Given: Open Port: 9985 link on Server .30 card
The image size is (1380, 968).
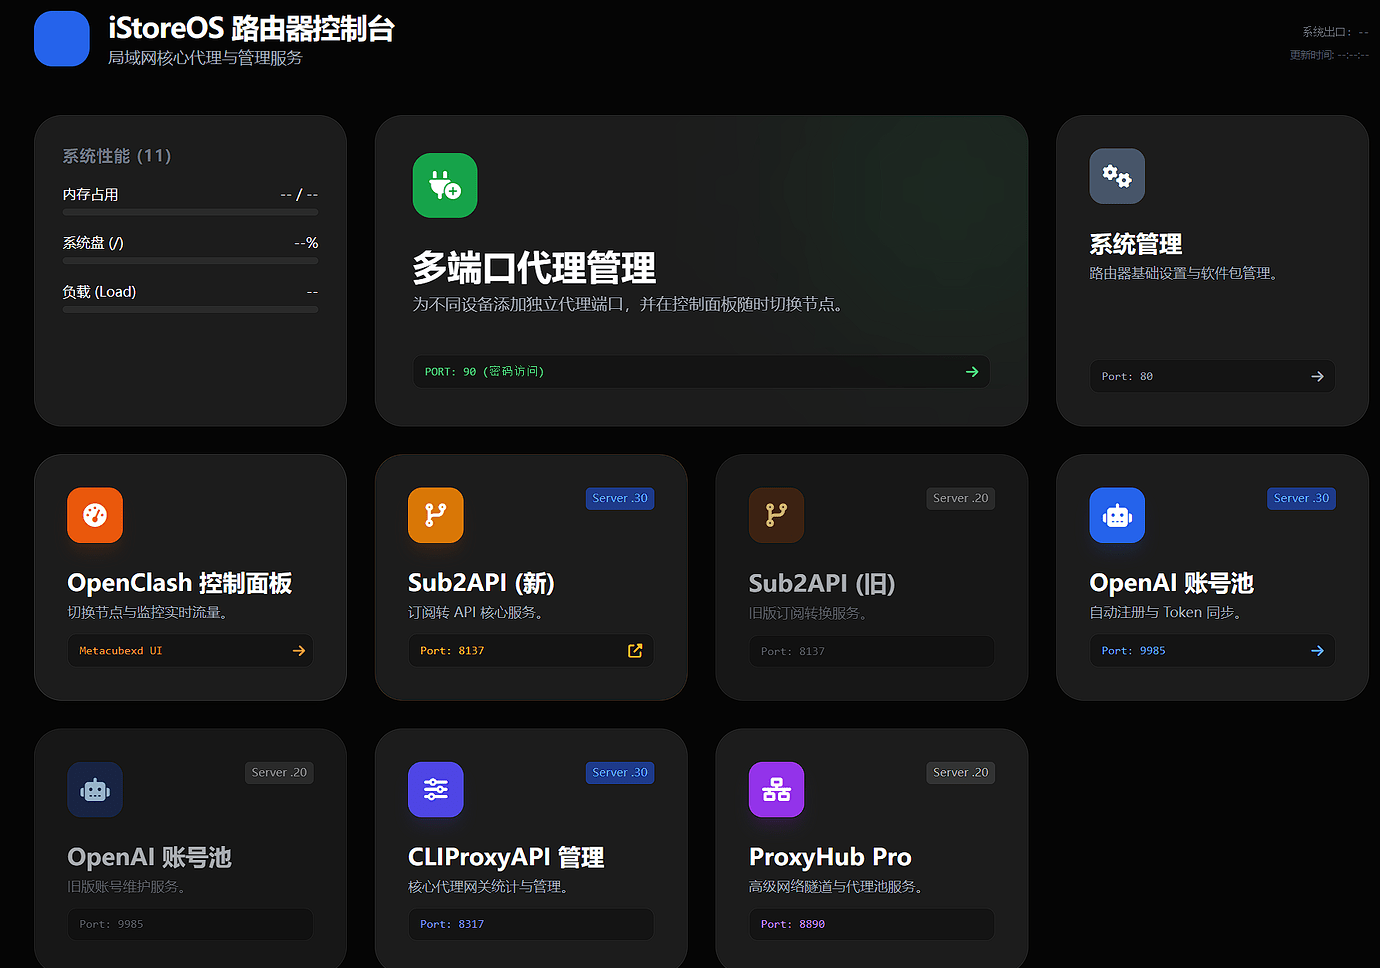Looking at the screenshot, I should [x=1212, y=650].
